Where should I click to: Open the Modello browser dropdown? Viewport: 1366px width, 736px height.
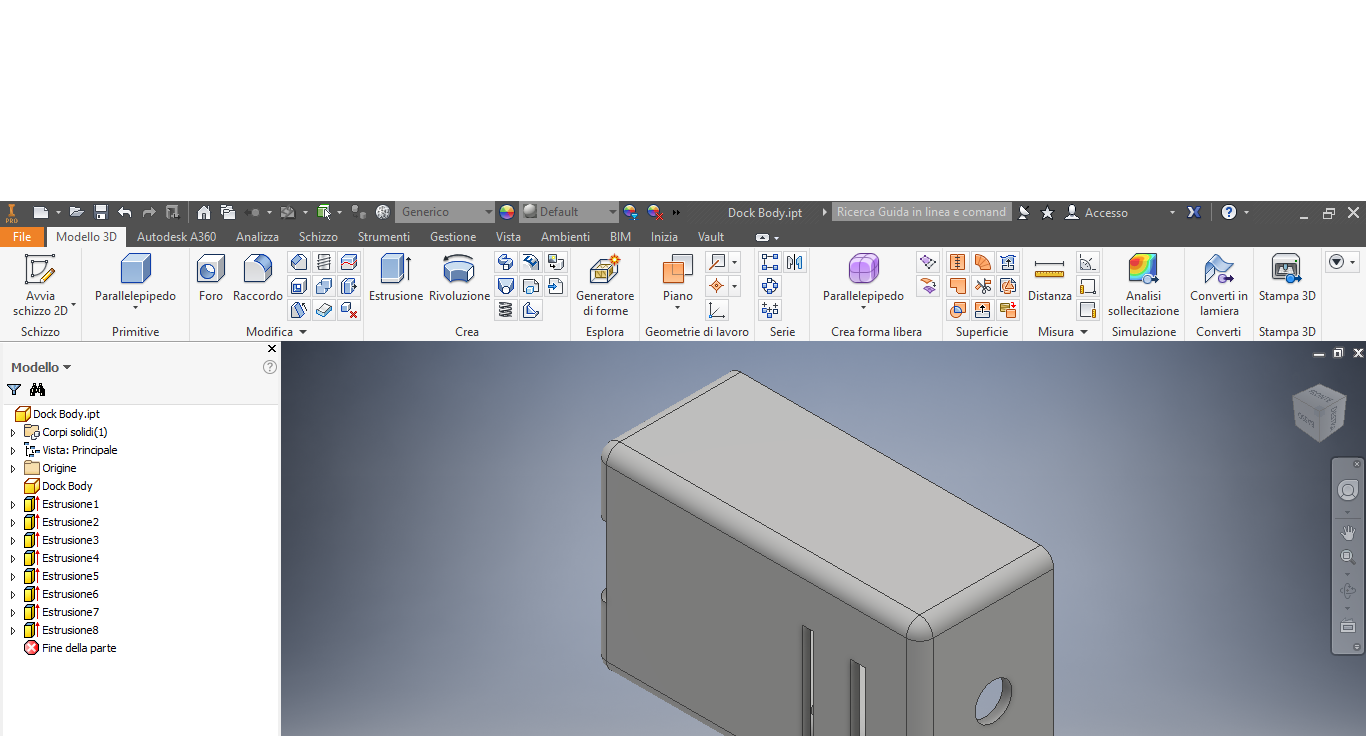point(41,367)
